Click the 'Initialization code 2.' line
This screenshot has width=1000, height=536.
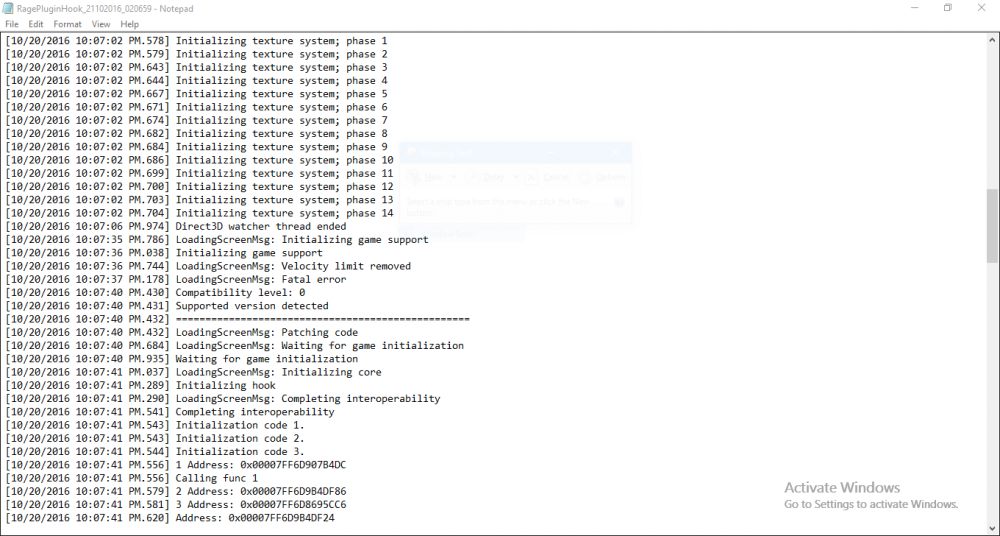point(156,438)
